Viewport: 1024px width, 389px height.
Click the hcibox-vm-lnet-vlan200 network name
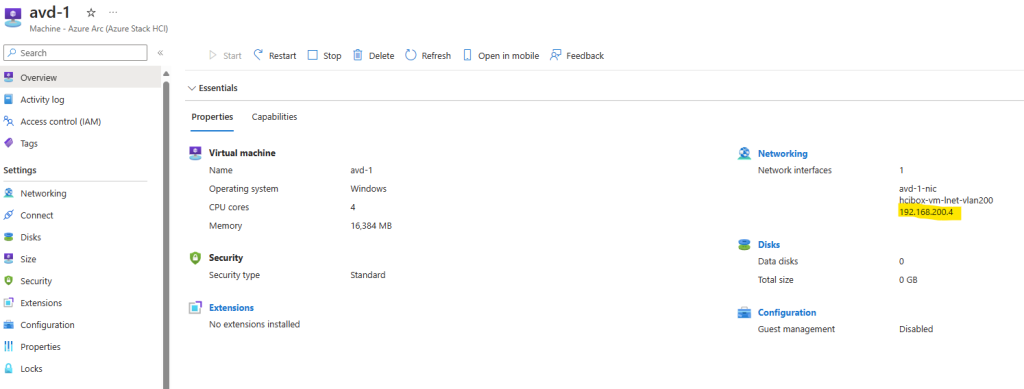(946, 200)
